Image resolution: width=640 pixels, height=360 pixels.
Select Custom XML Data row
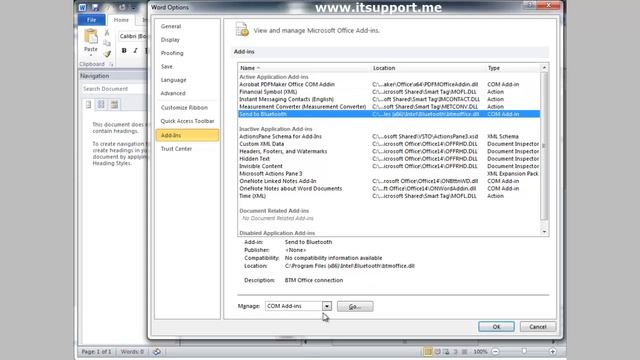tap(389, 144)
